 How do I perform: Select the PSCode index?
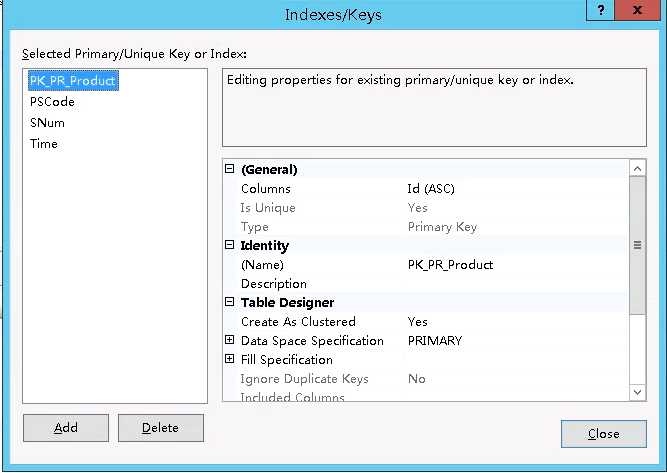52,102
